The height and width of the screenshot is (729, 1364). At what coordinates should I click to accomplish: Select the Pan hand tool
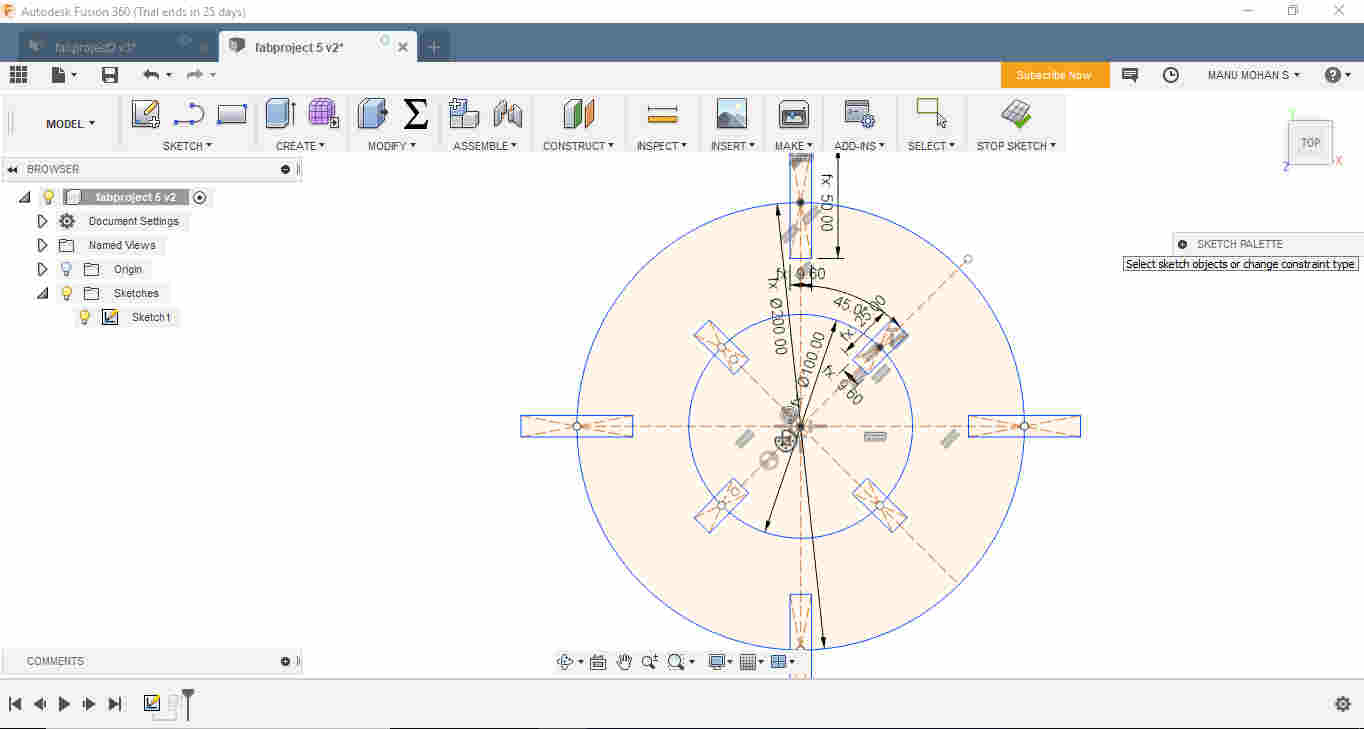(624, 661)
